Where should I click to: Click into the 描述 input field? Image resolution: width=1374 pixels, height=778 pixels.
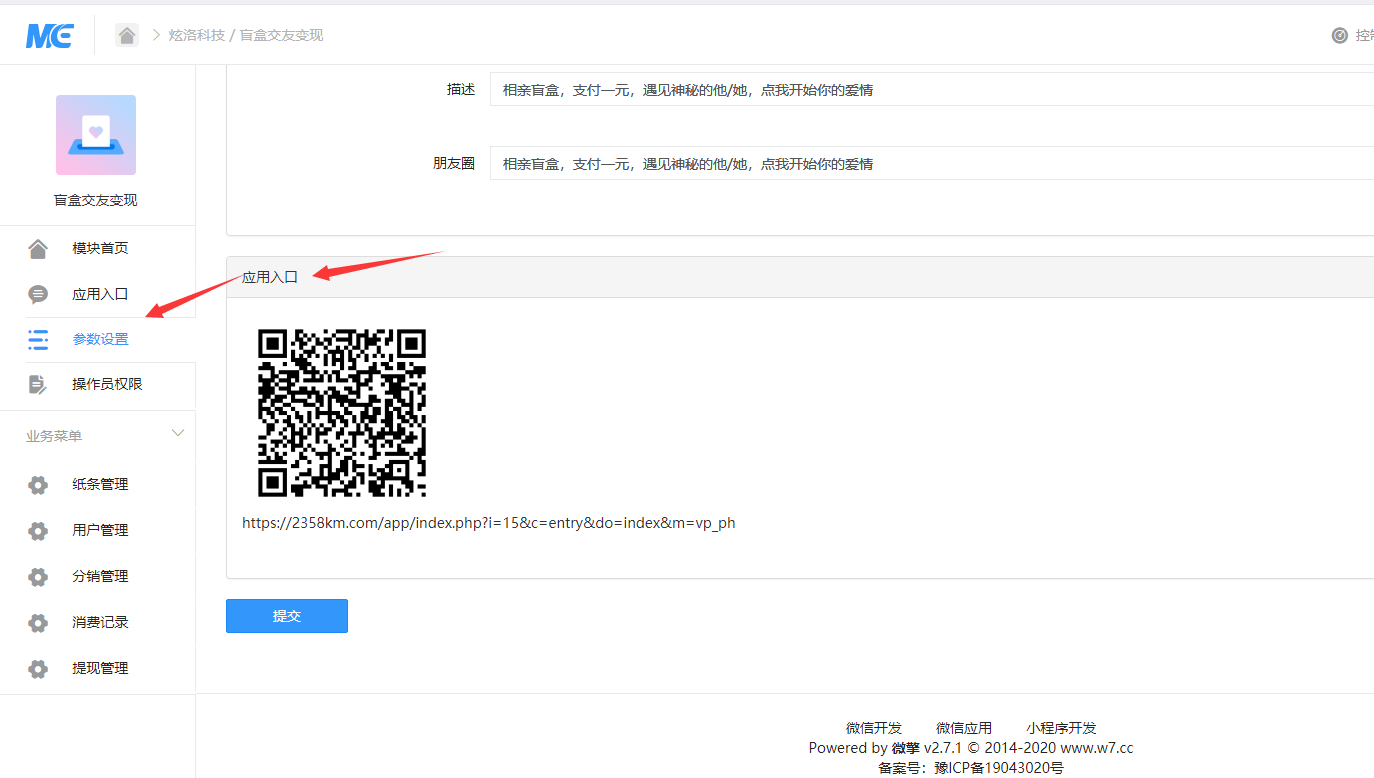(x=931, y=89)
